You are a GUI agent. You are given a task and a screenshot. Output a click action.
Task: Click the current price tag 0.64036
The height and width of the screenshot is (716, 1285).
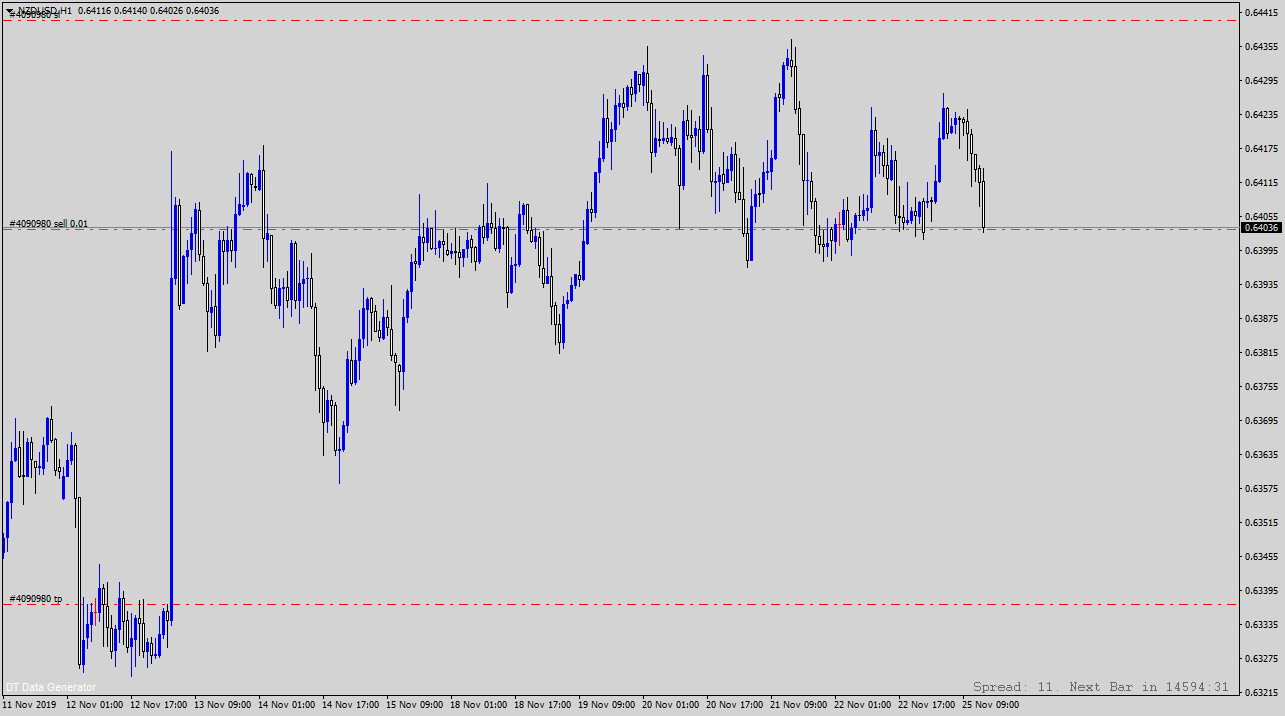pos(1261,228)
